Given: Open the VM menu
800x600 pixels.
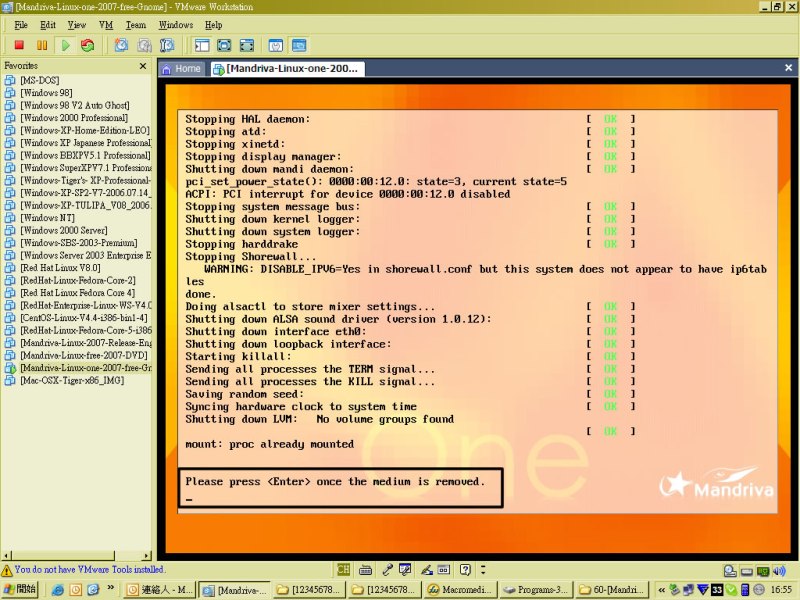Looking at the screenshot, I should coord(105,24).
